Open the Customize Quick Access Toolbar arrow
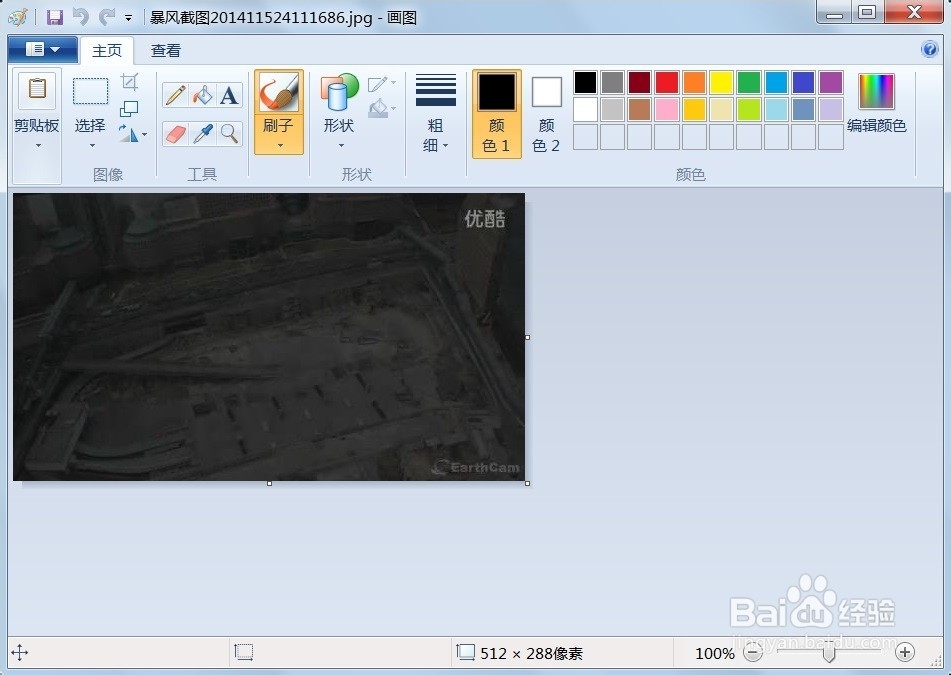This screenshot has height=675, width=951. click(129, 18)
